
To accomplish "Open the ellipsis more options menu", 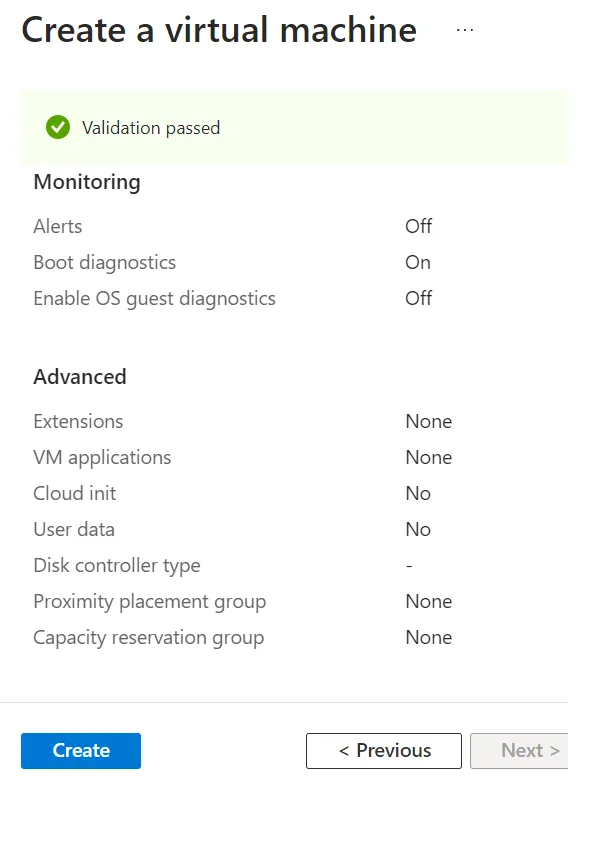I will coord(465,30).
